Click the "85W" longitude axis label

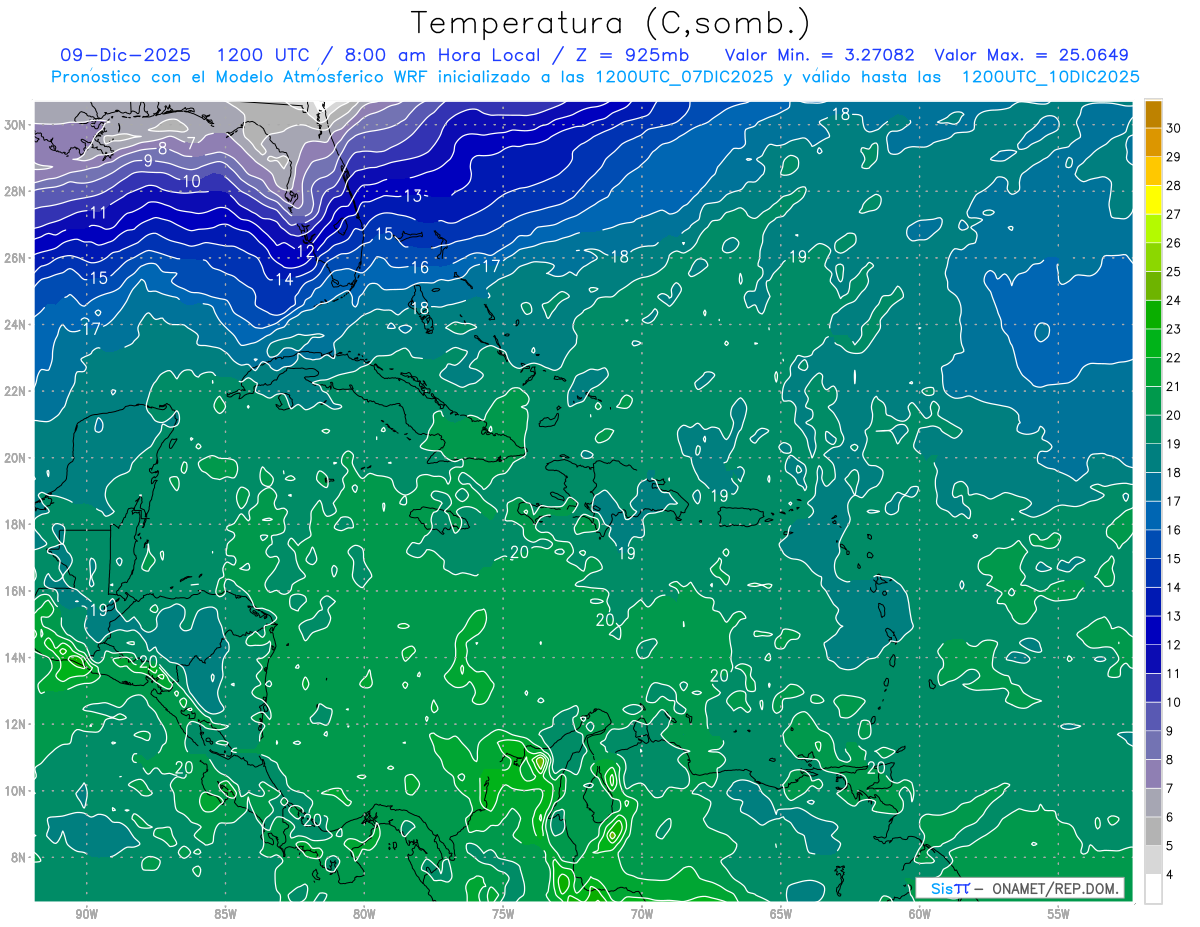225,913
